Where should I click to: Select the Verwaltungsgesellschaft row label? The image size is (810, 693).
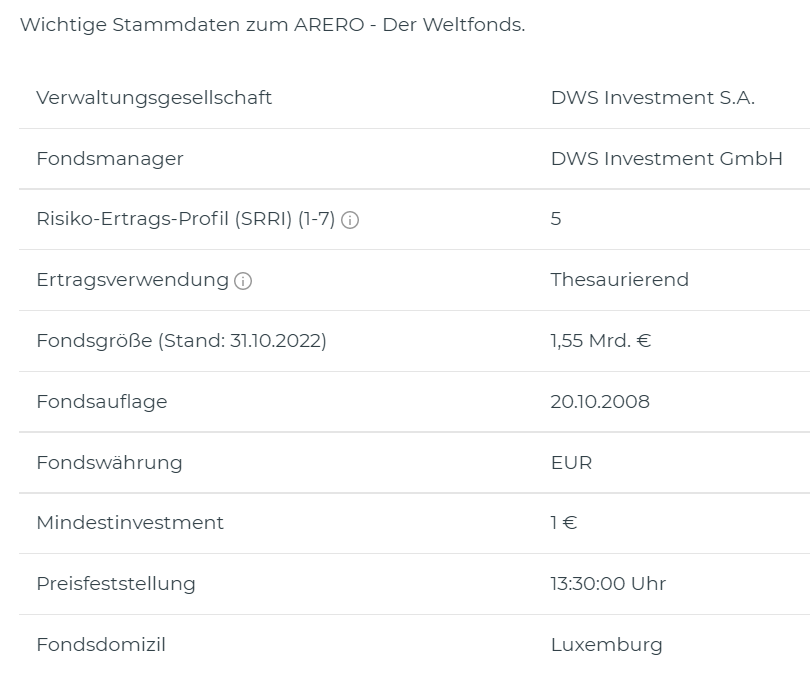click(154, 97)
